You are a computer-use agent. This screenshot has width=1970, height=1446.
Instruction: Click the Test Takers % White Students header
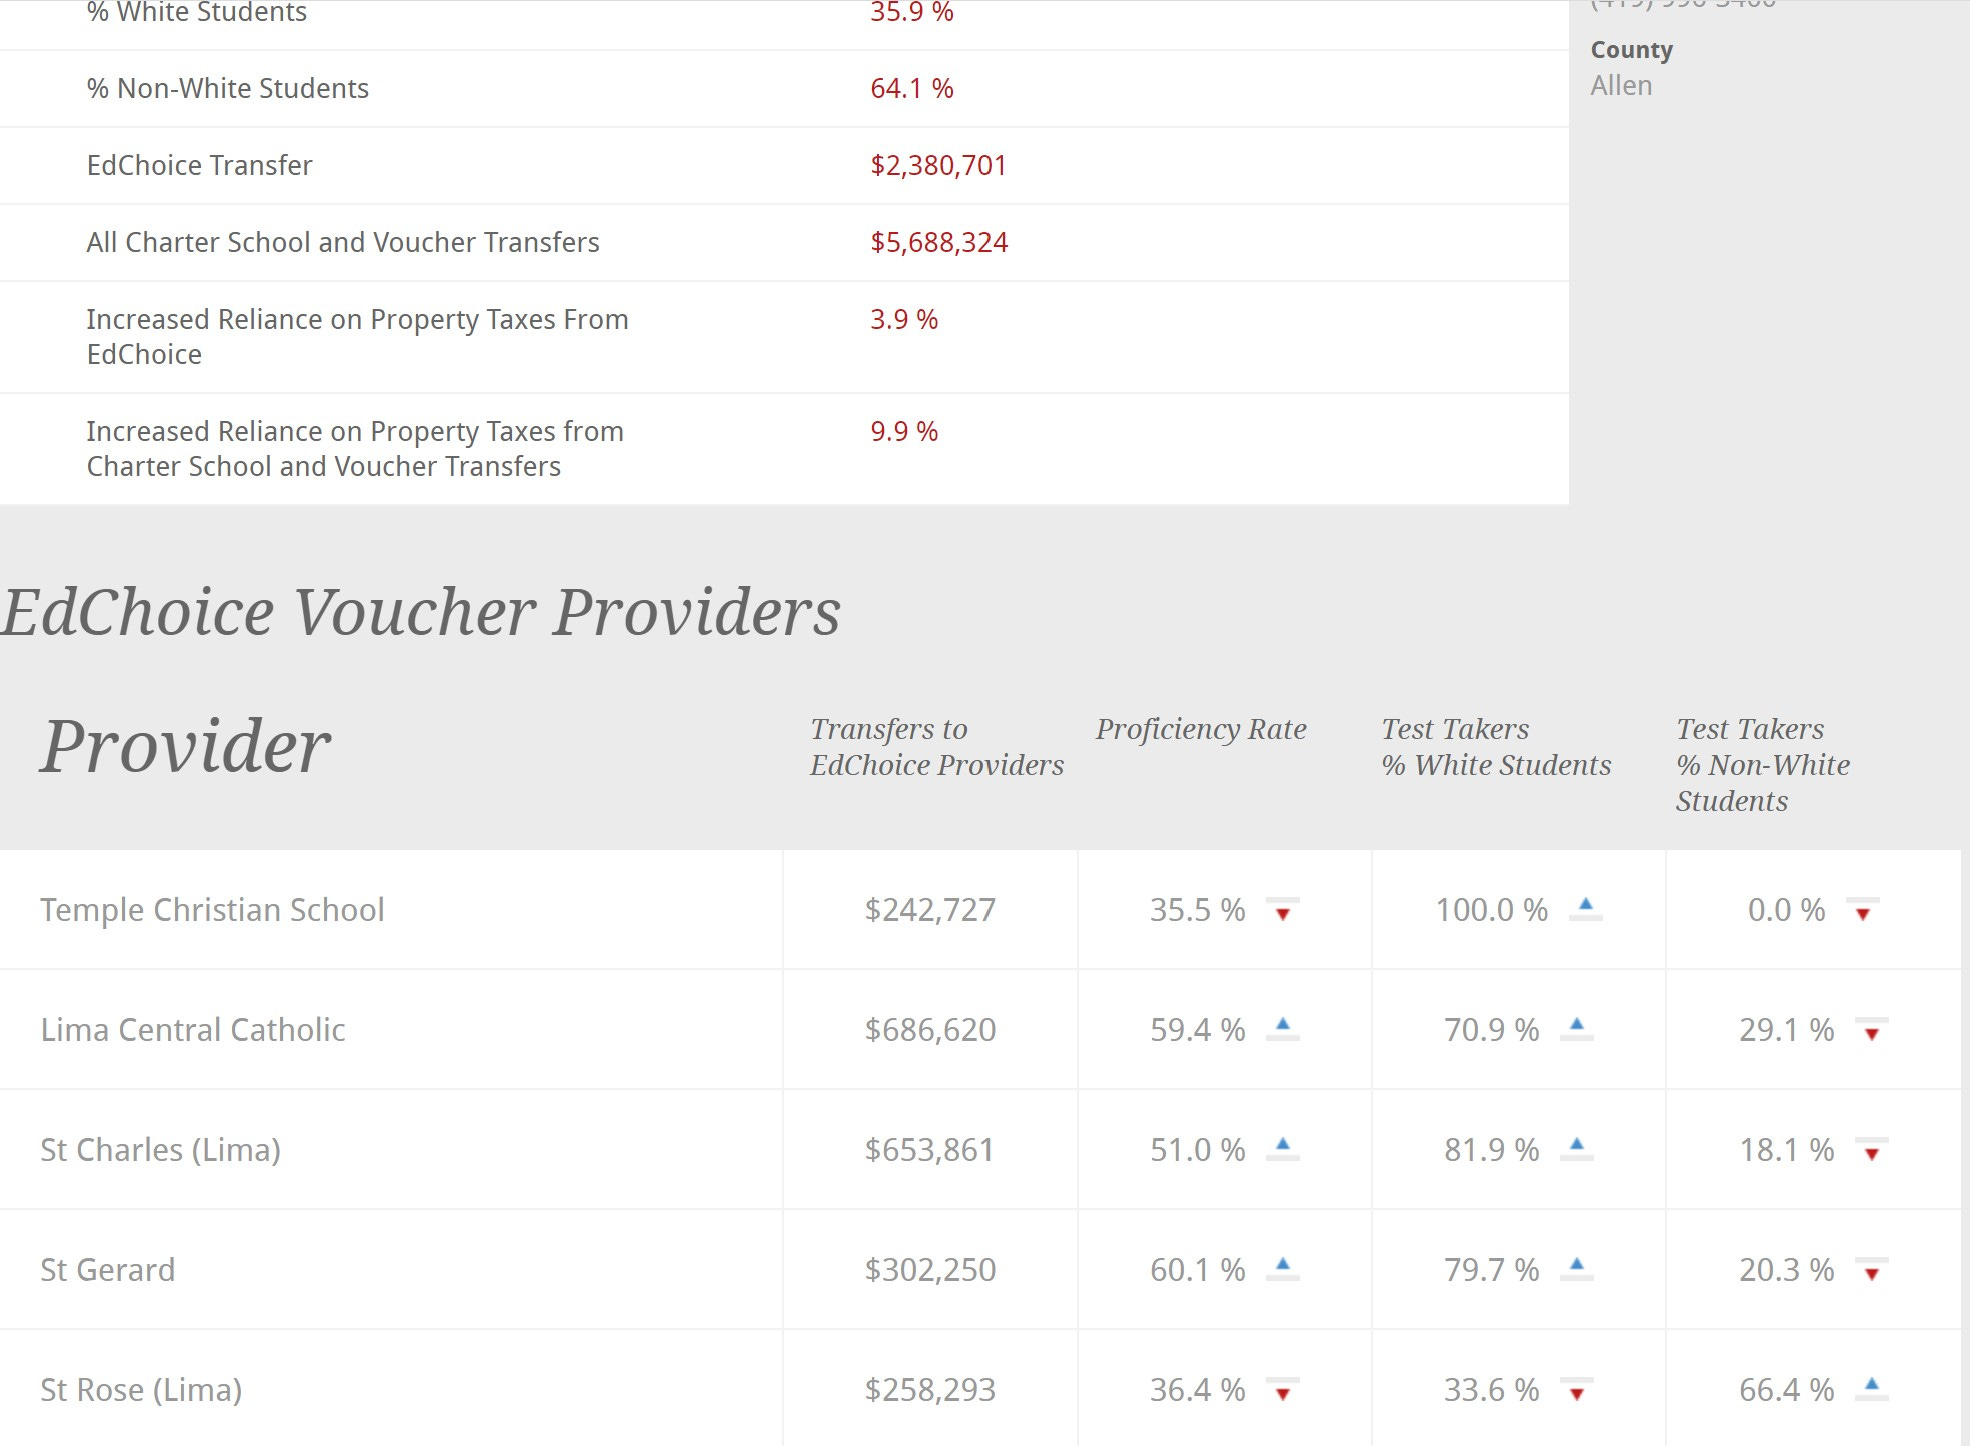pyautogui.click(x=1497, y=747)
